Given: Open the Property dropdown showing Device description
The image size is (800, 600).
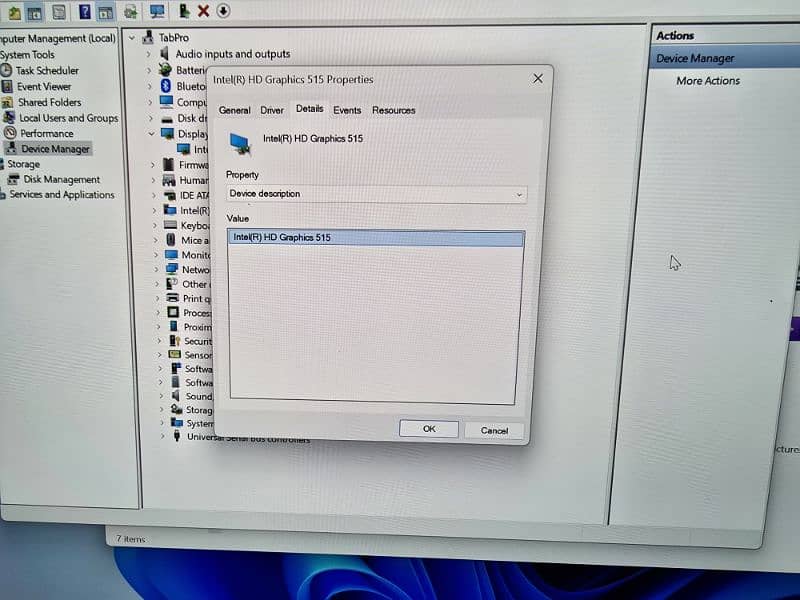Looking at the screenshot, I should 376,194.
